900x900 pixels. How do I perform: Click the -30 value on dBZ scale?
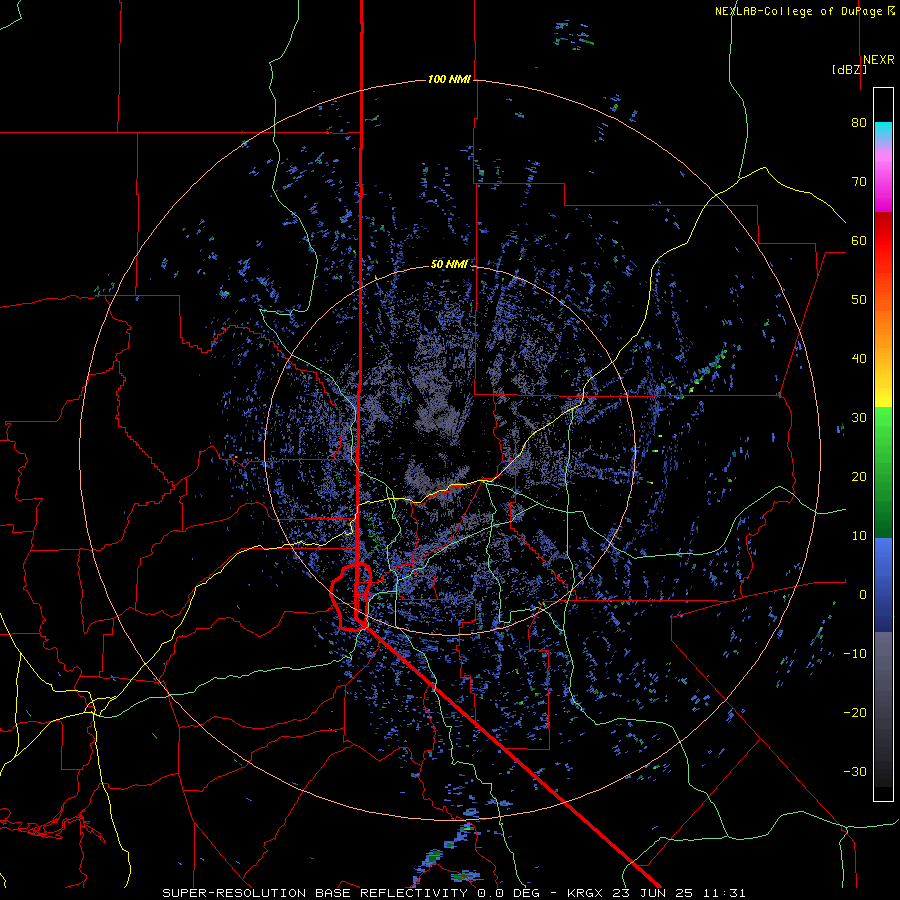[855, 771]
